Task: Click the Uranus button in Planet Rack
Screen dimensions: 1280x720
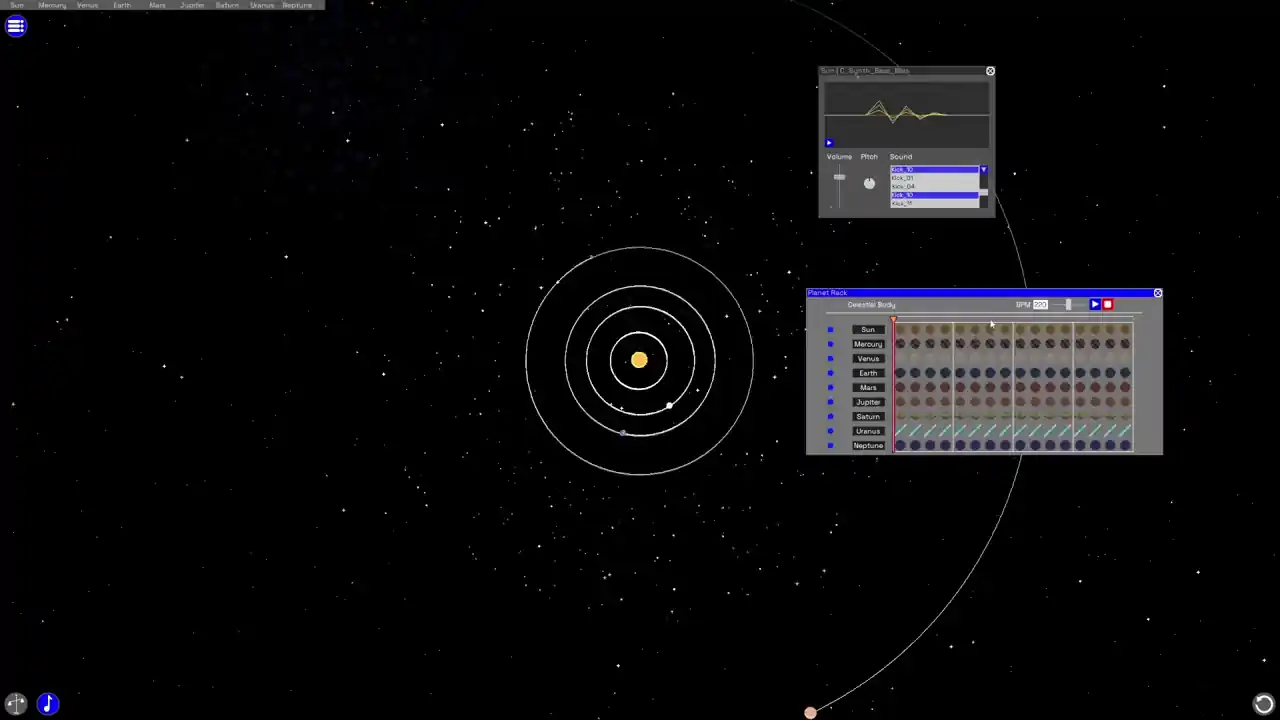Action: pos(868,431)
